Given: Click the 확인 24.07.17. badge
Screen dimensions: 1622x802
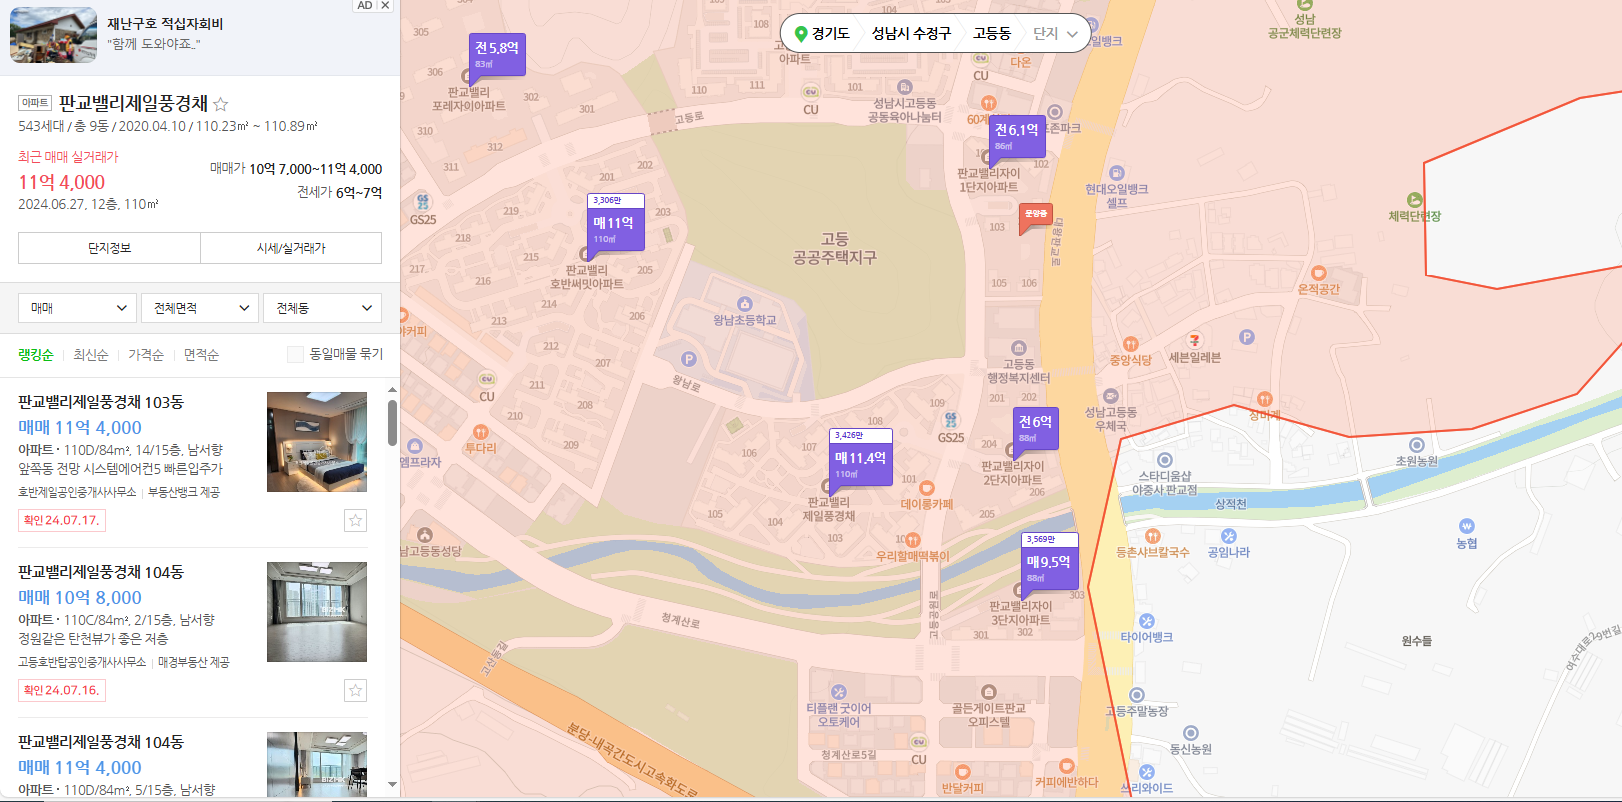Looking at the screenshot, I should coord(61,520).
